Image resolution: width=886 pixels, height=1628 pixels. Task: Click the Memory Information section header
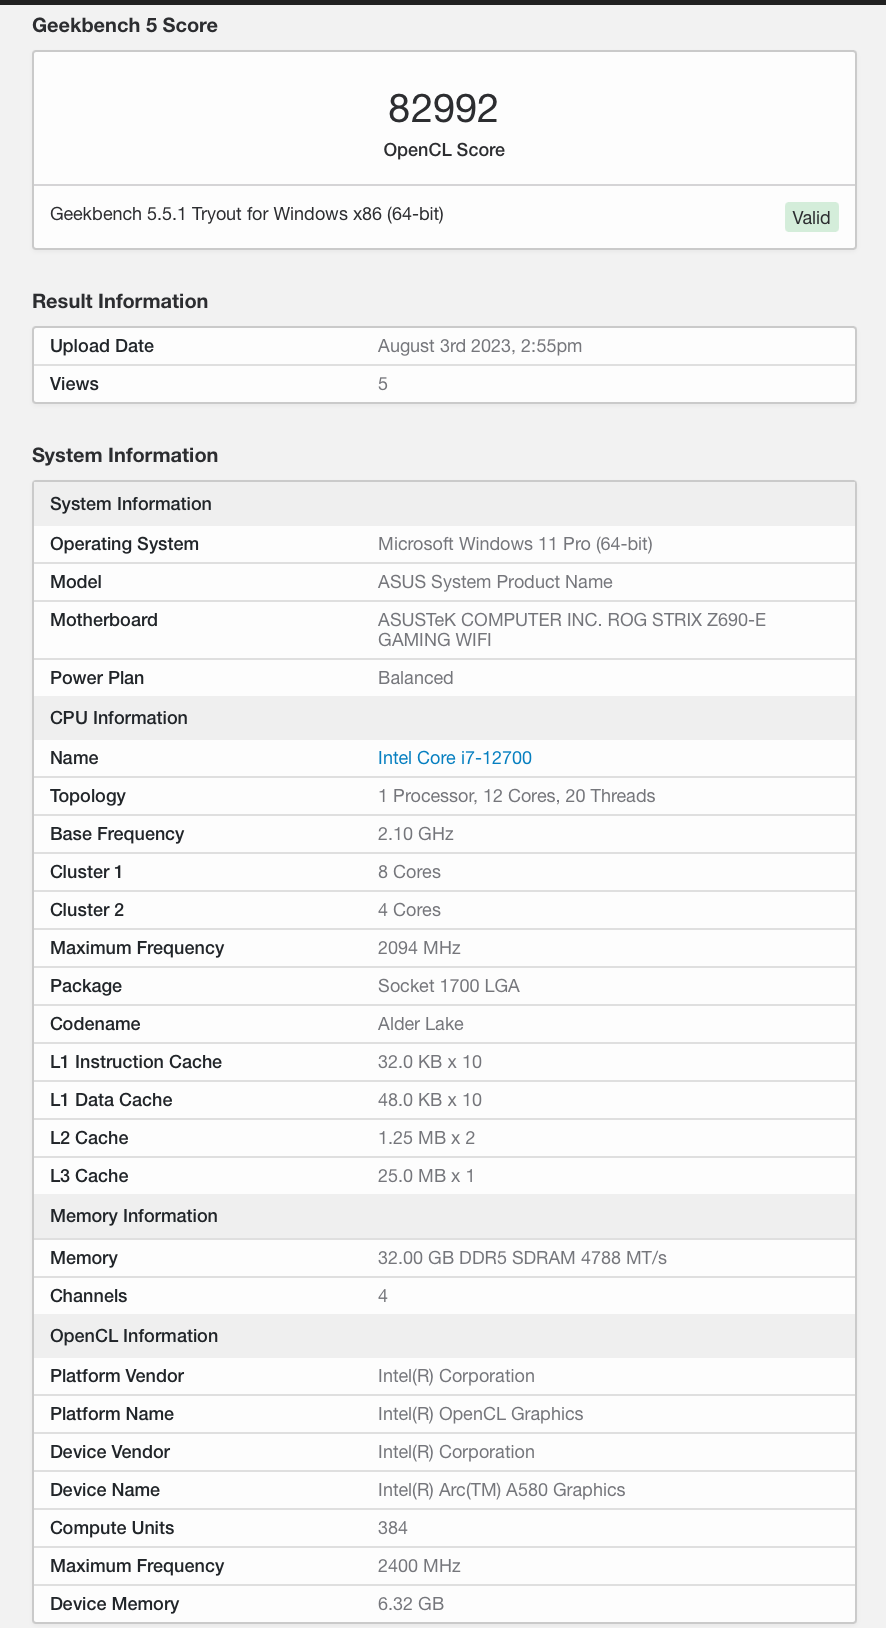134,1216
